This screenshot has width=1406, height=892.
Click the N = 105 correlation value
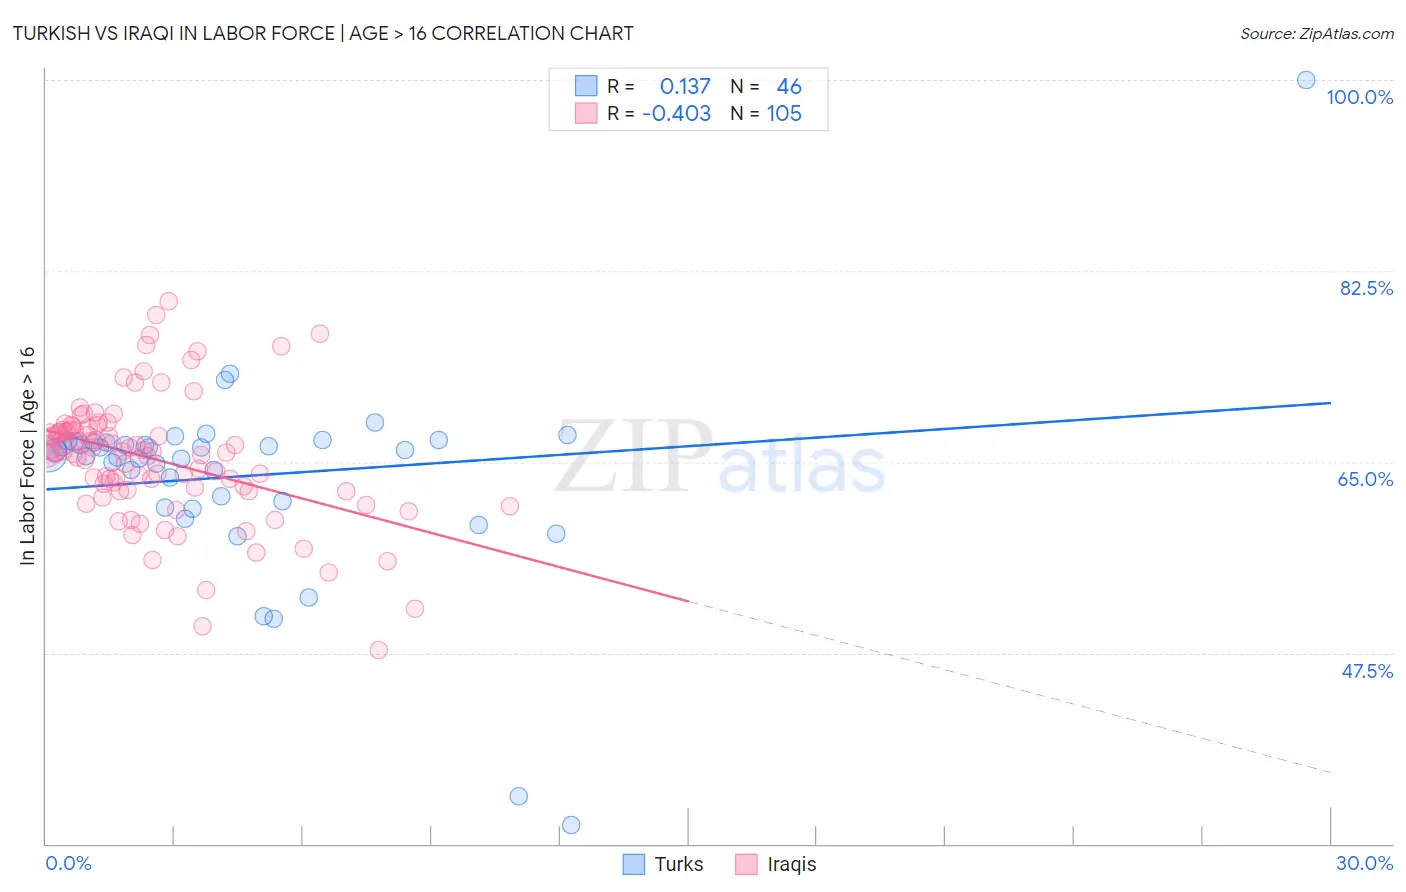coord(766,113)
